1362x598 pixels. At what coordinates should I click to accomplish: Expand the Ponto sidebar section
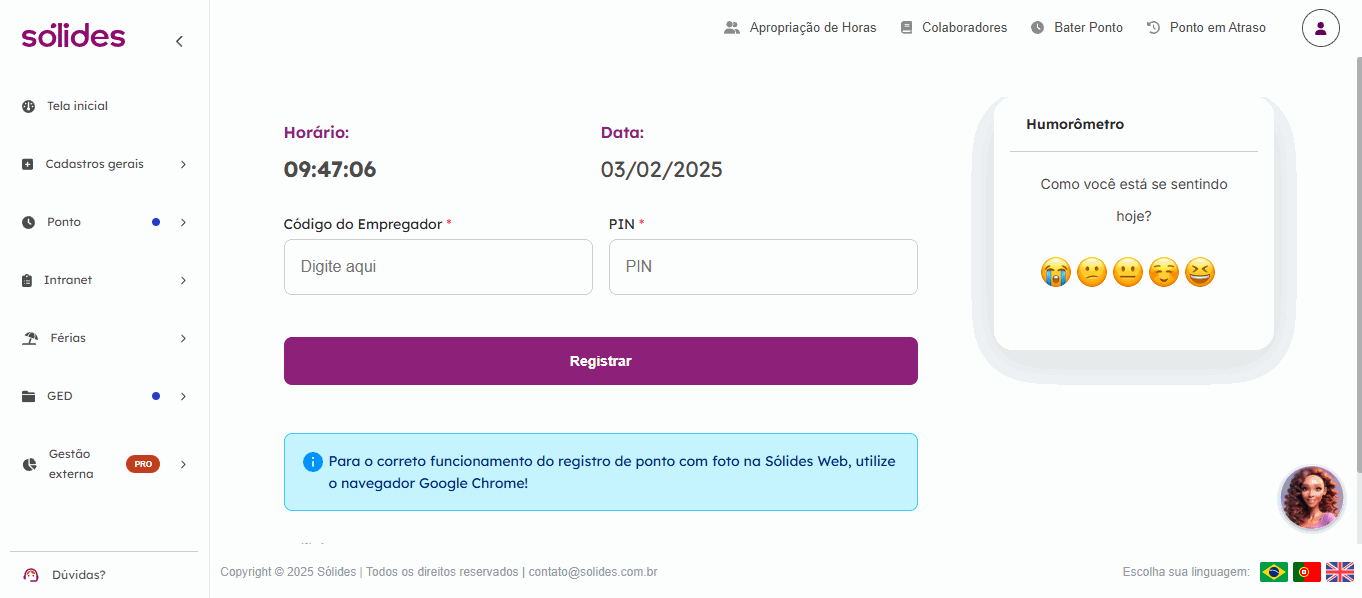pos(104,222)
